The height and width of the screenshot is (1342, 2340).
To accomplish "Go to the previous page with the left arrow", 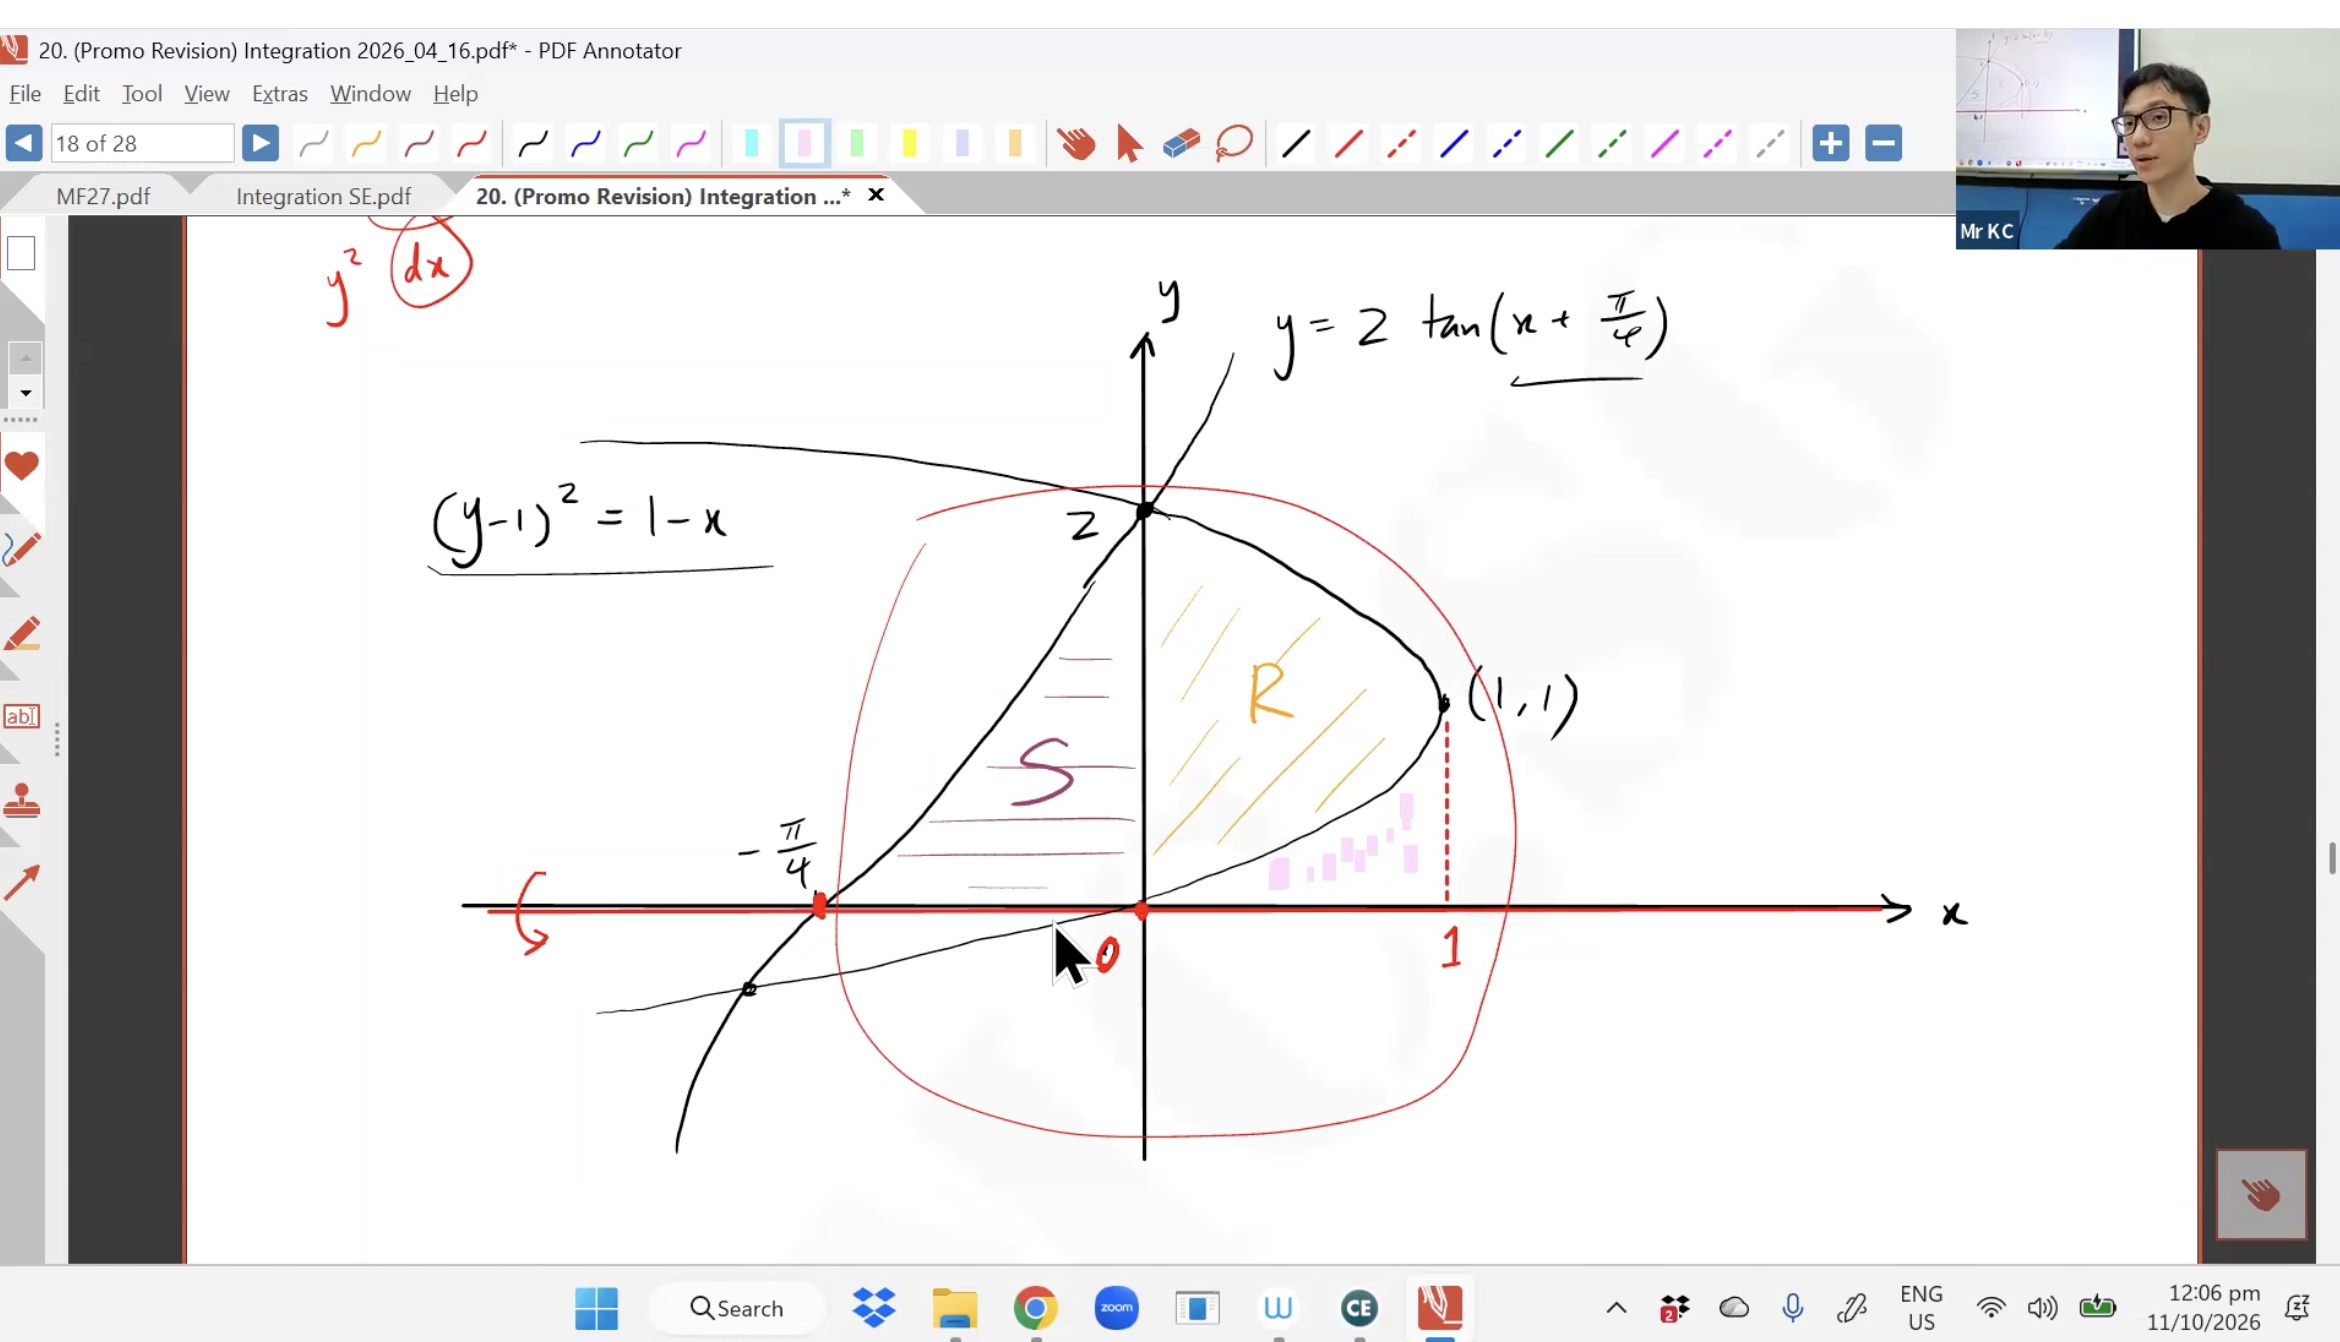I will (x=23, y=143).
